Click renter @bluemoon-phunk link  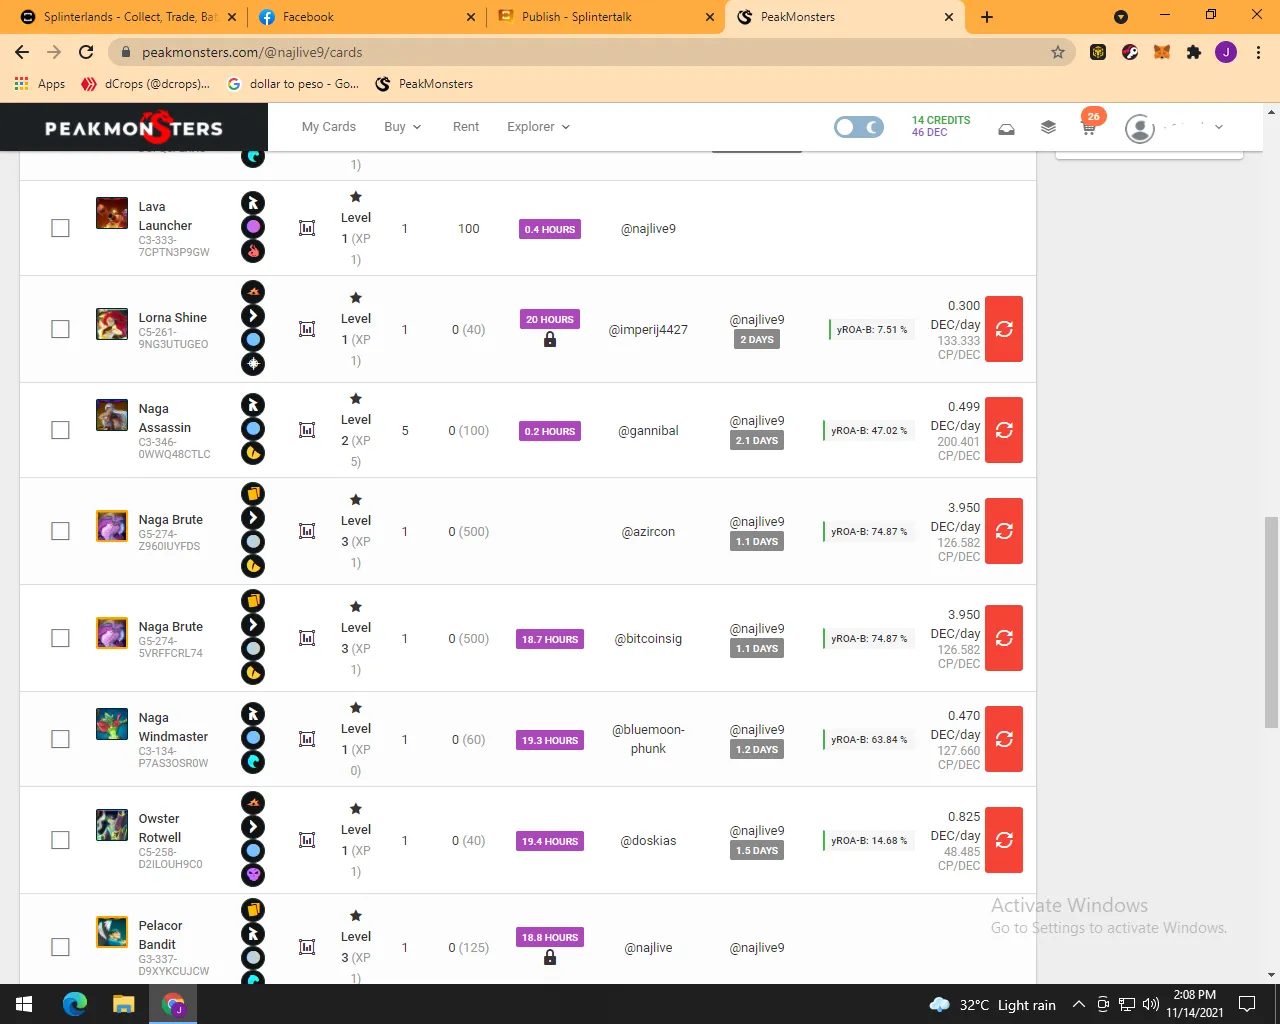click(648, 739)
